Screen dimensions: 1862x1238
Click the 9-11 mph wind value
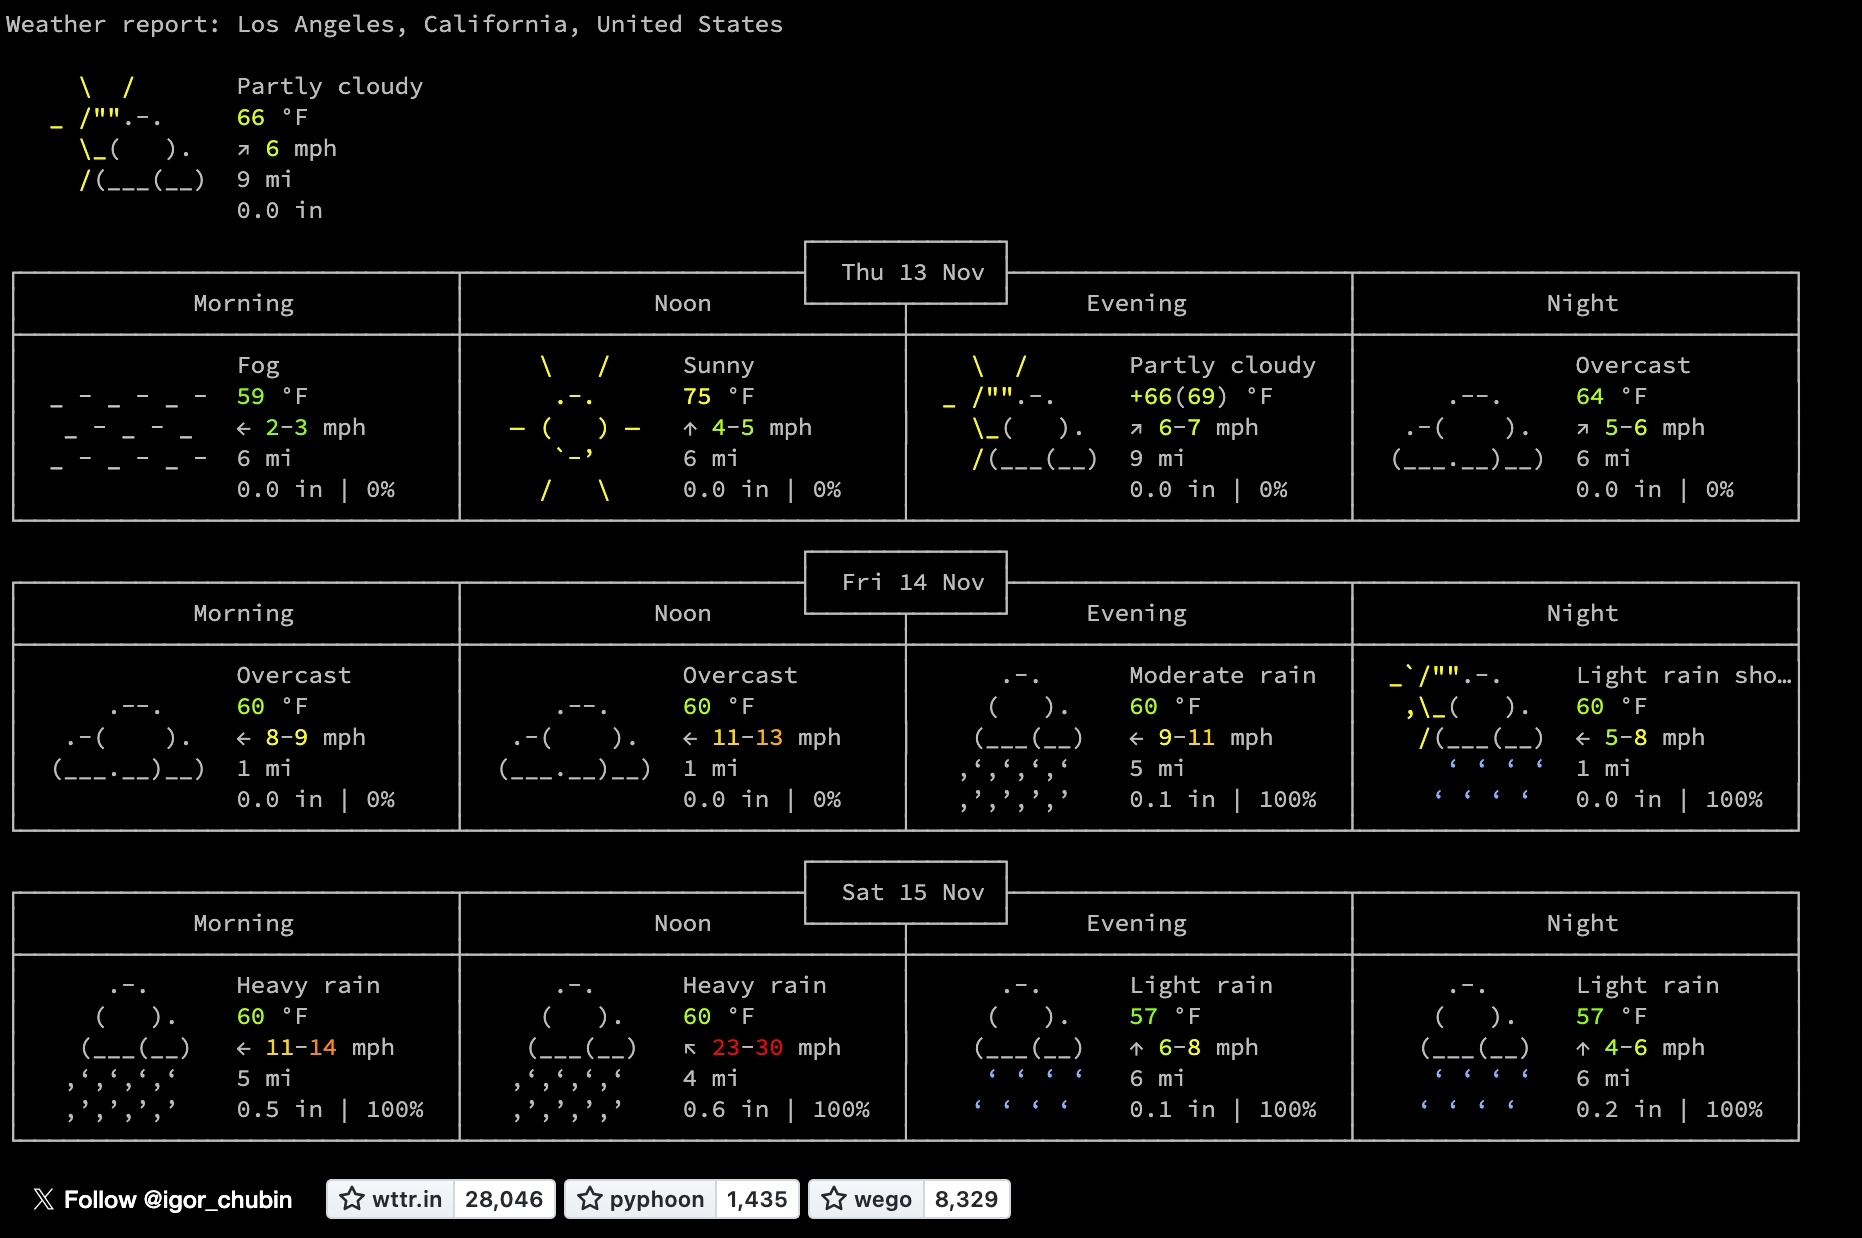coord(1200,737)
